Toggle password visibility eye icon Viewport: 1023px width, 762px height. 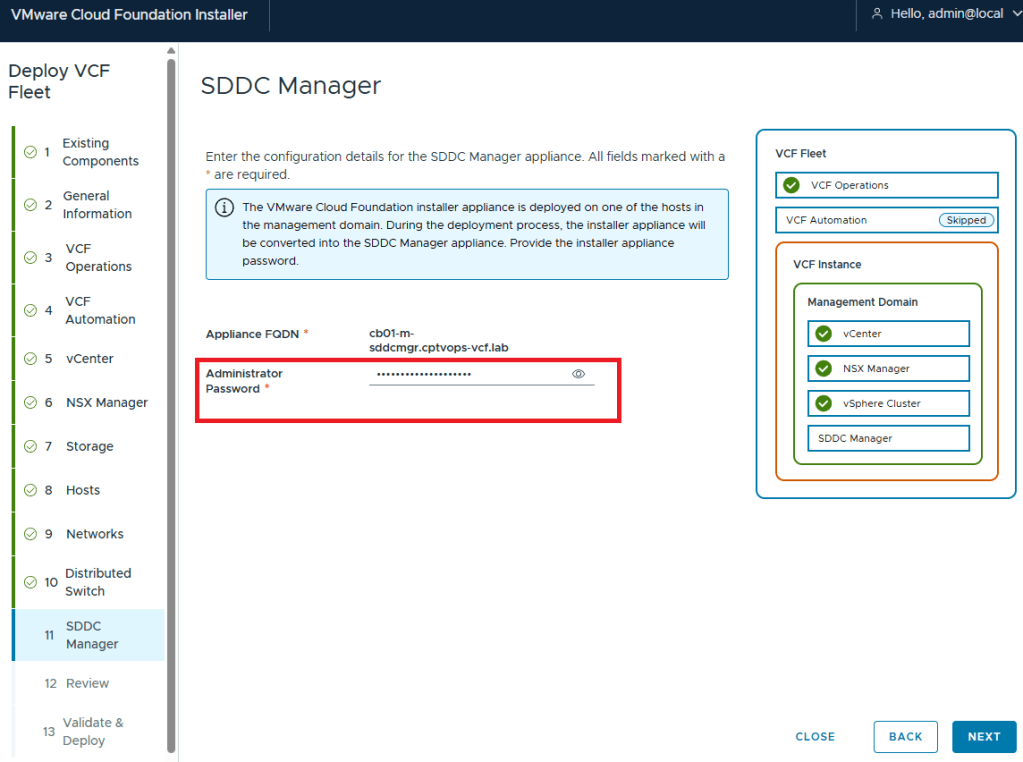pos(578,374)
